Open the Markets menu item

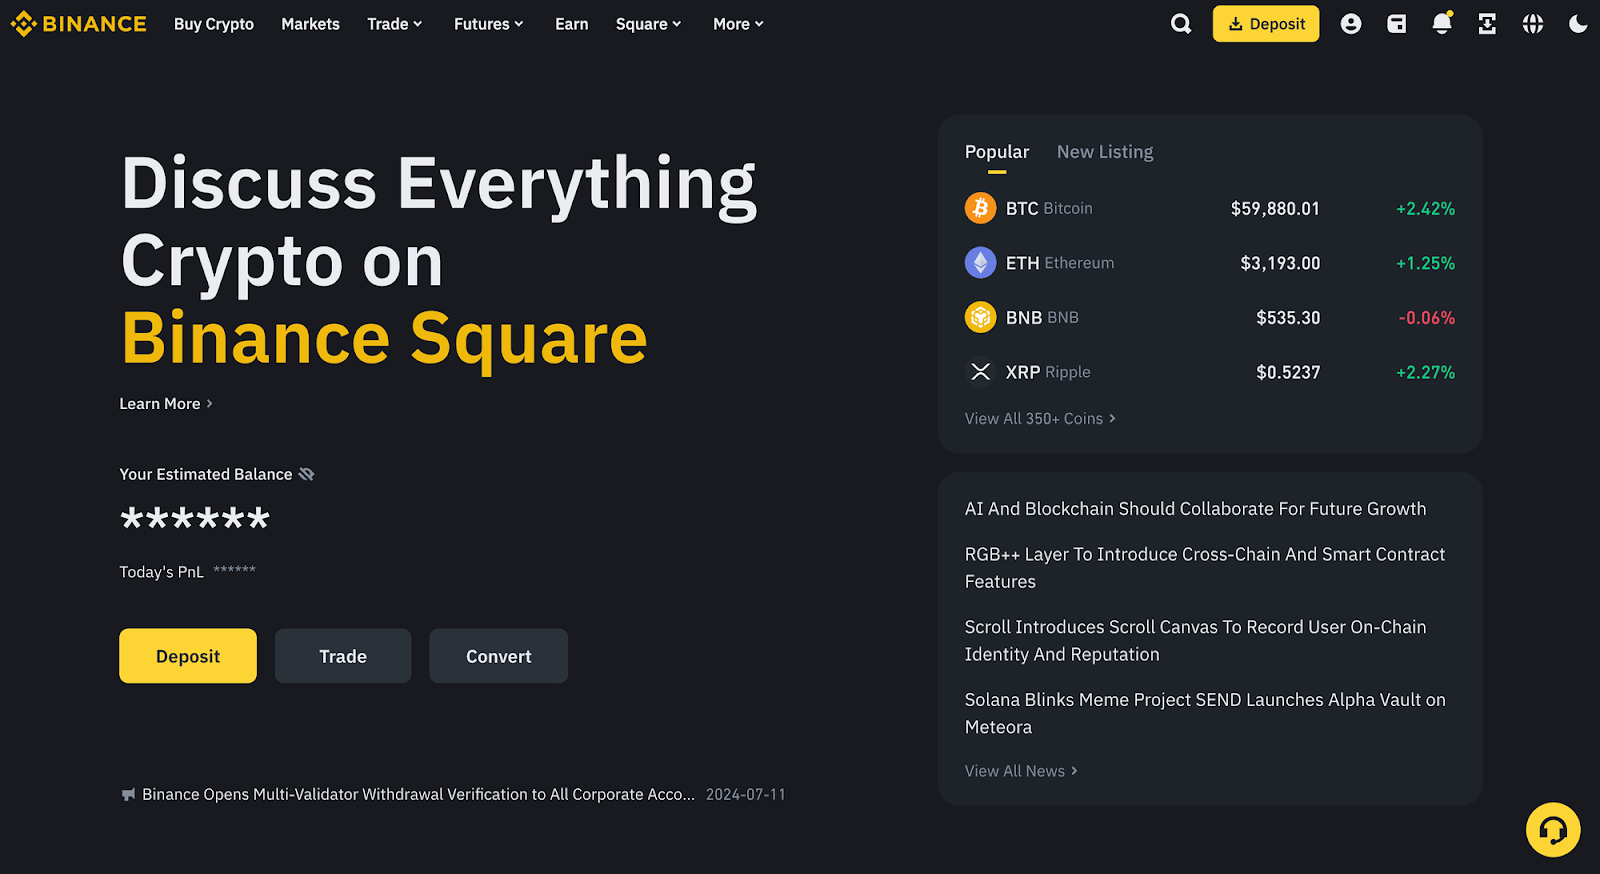pos(310,24)
